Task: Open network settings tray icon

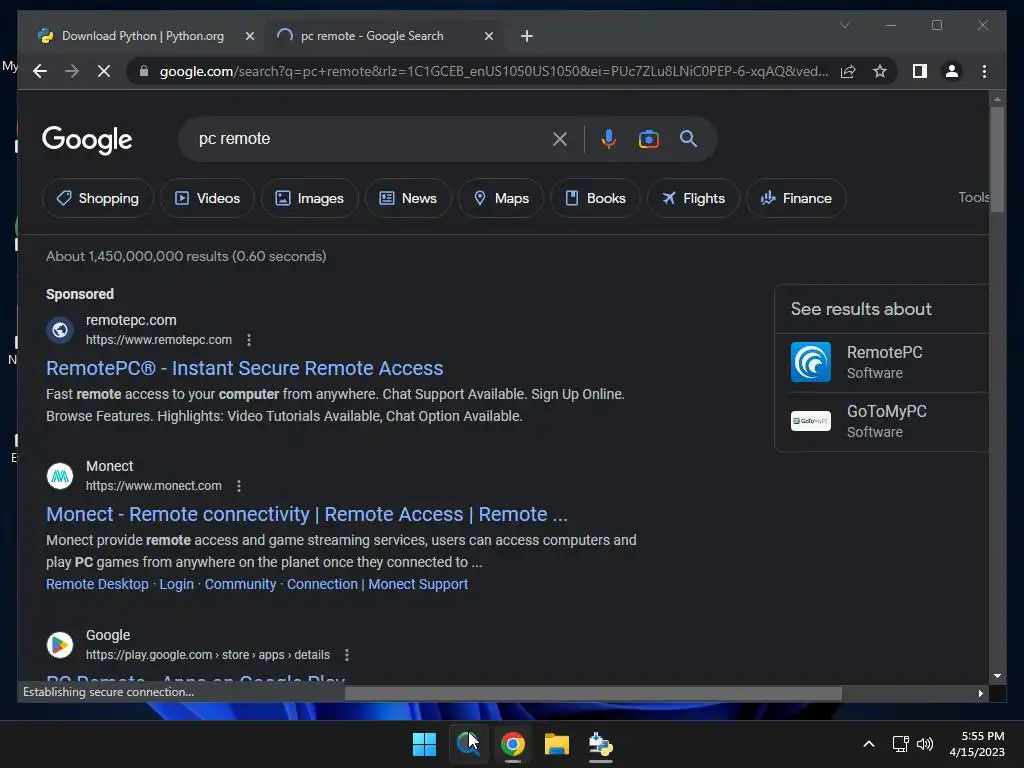Action: pos(901,744)
